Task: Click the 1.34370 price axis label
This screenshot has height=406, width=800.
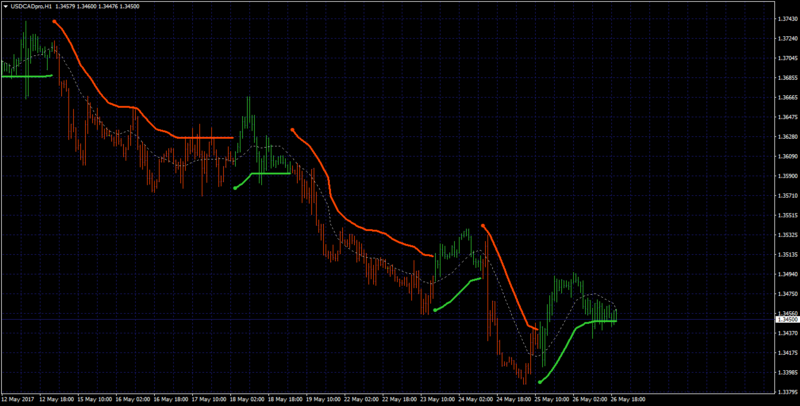Action: tap(786, 334)
